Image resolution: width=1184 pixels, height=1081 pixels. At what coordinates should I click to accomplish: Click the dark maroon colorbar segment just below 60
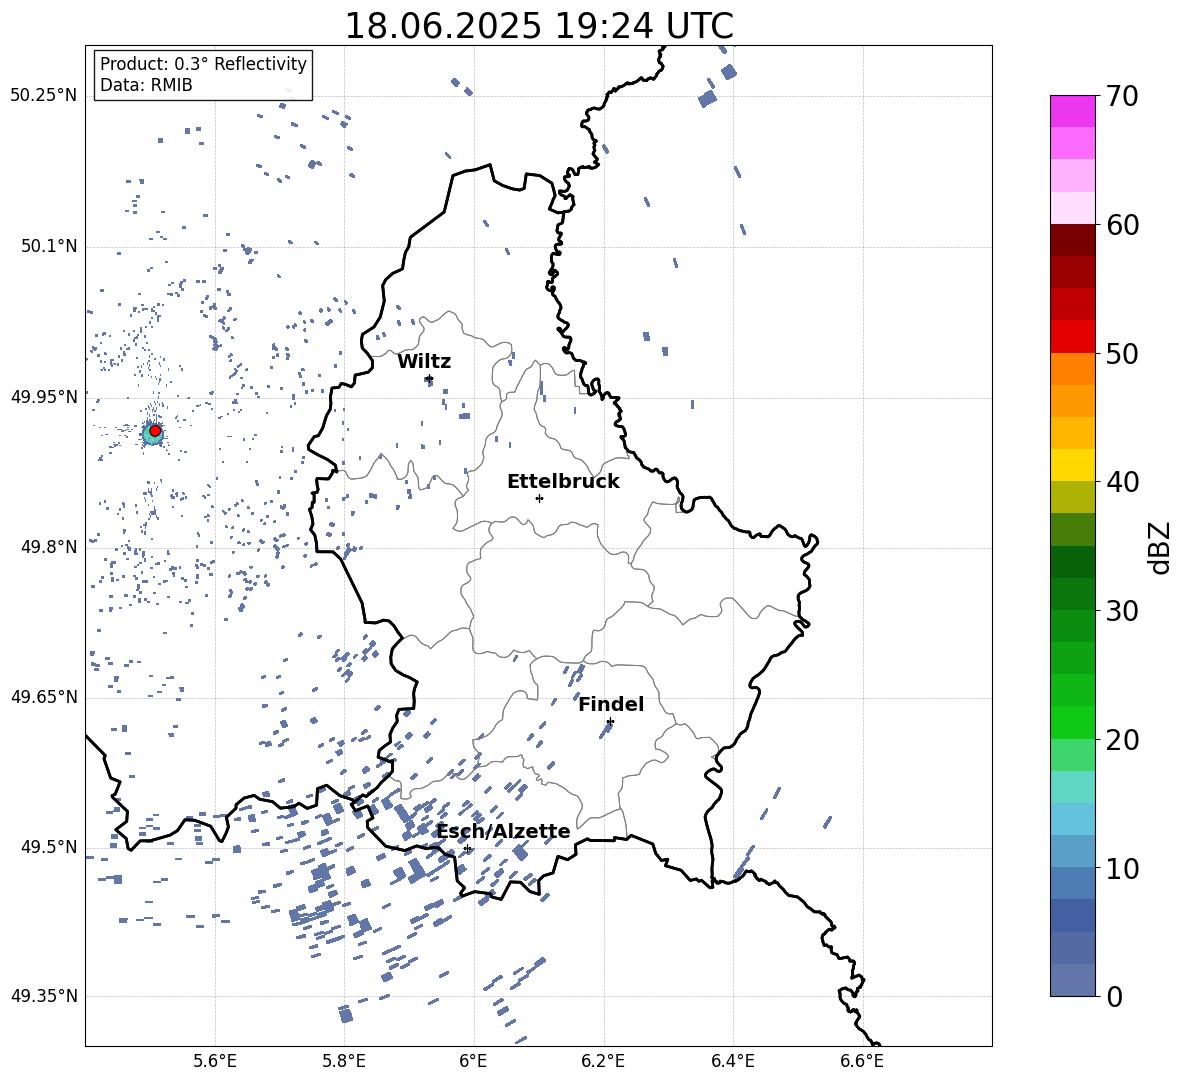click(x=1072, y=240)
